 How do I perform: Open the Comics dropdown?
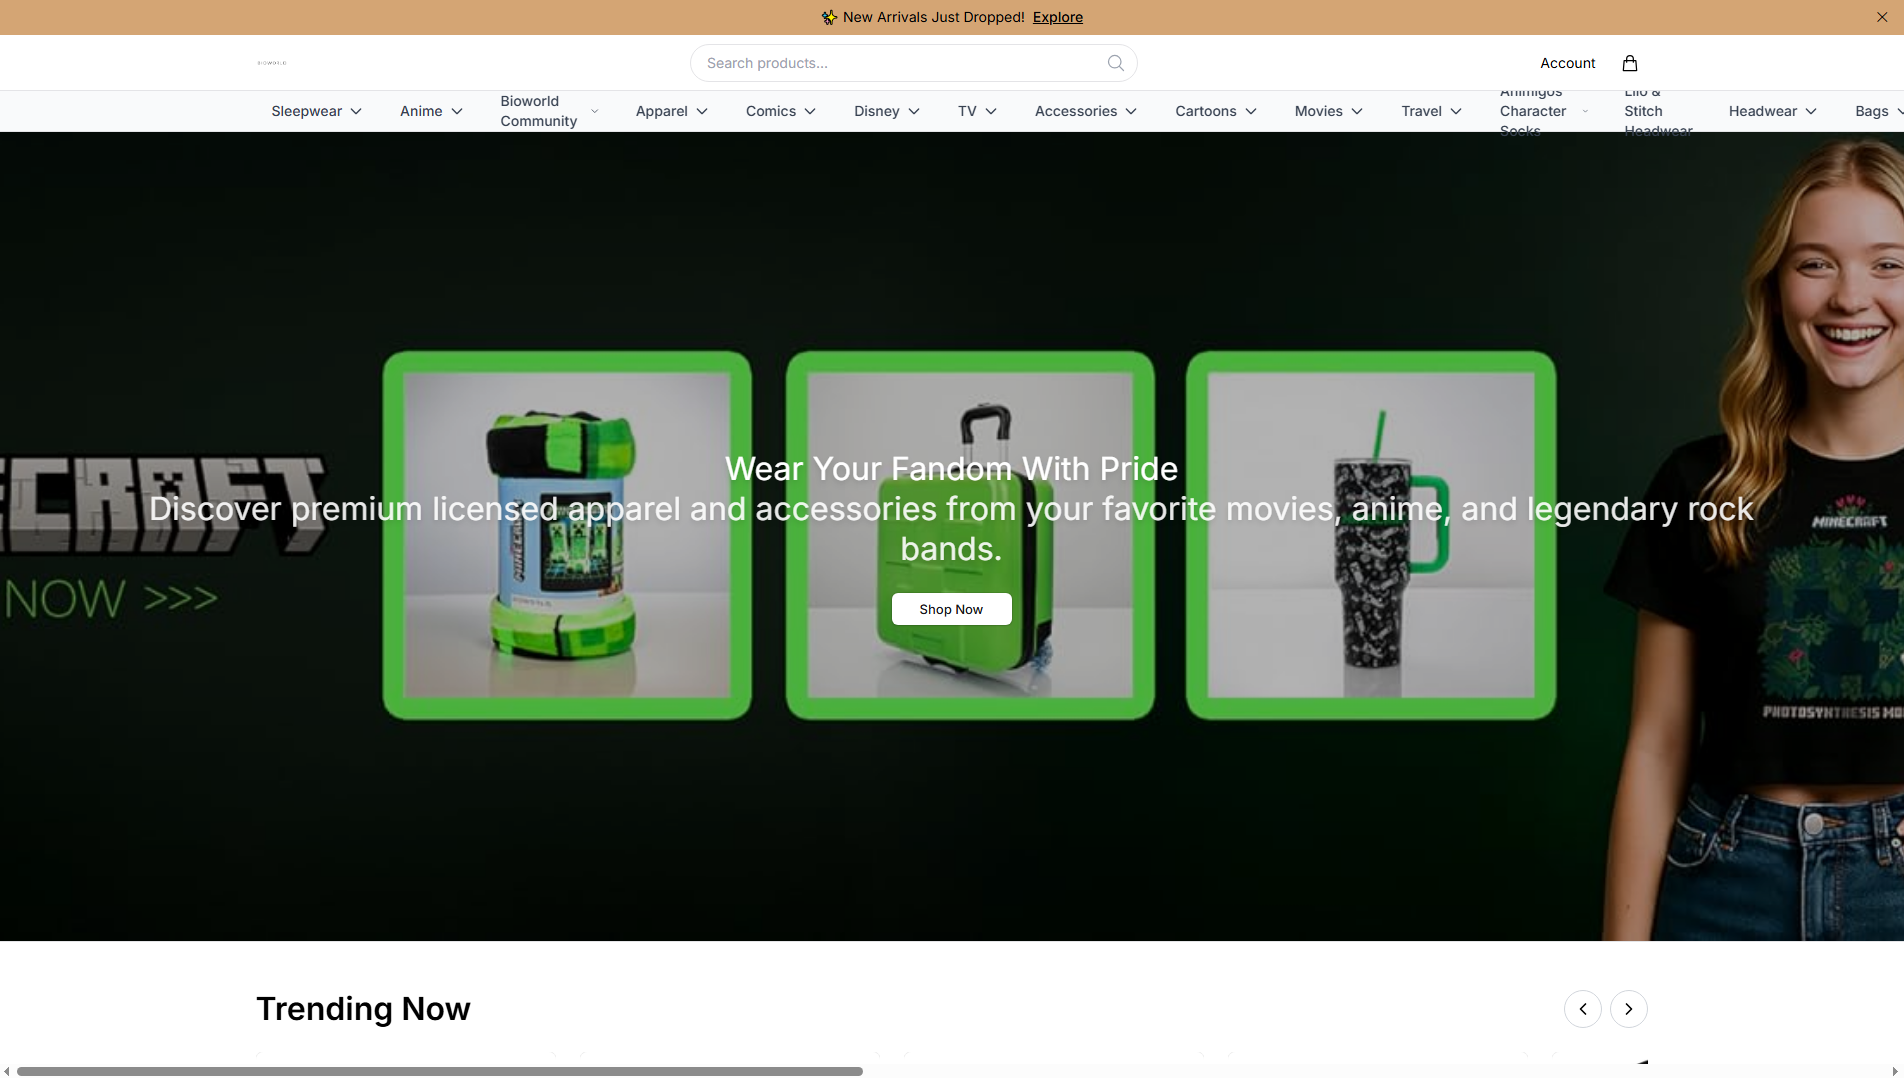[x=781, y=111]
